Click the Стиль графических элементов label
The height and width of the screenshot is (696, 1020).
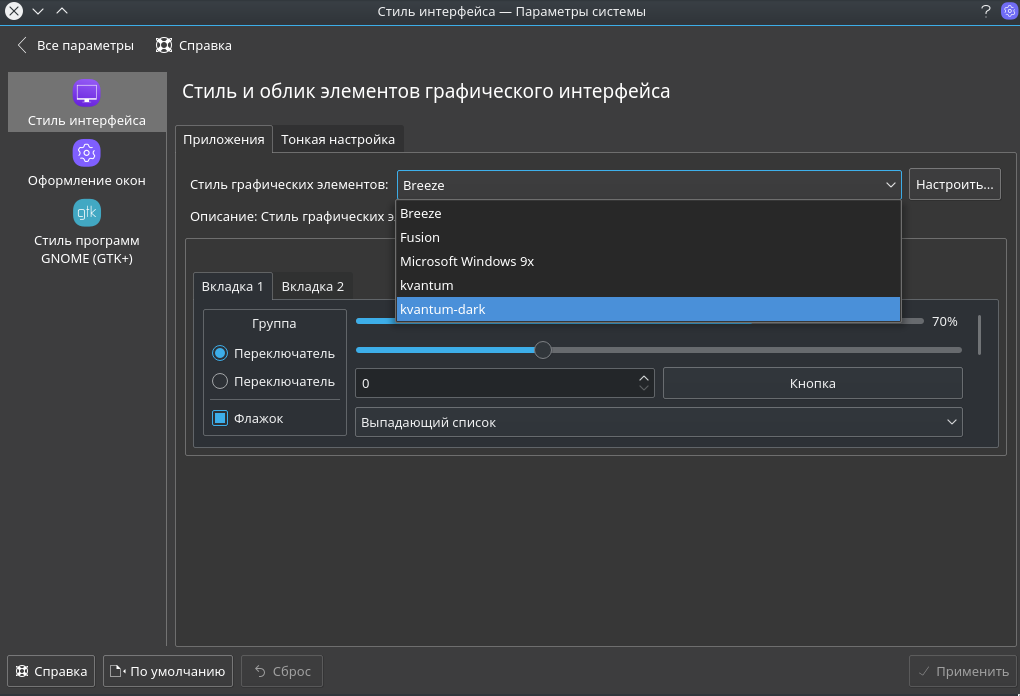click(x=289, y=185)
